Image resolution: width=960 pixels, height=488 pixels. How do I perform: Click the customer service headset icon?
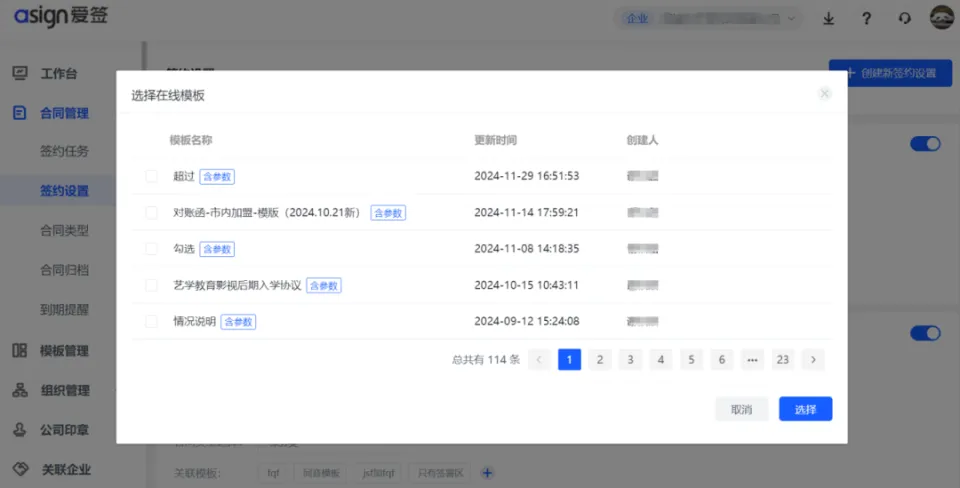tap(905, 18)
